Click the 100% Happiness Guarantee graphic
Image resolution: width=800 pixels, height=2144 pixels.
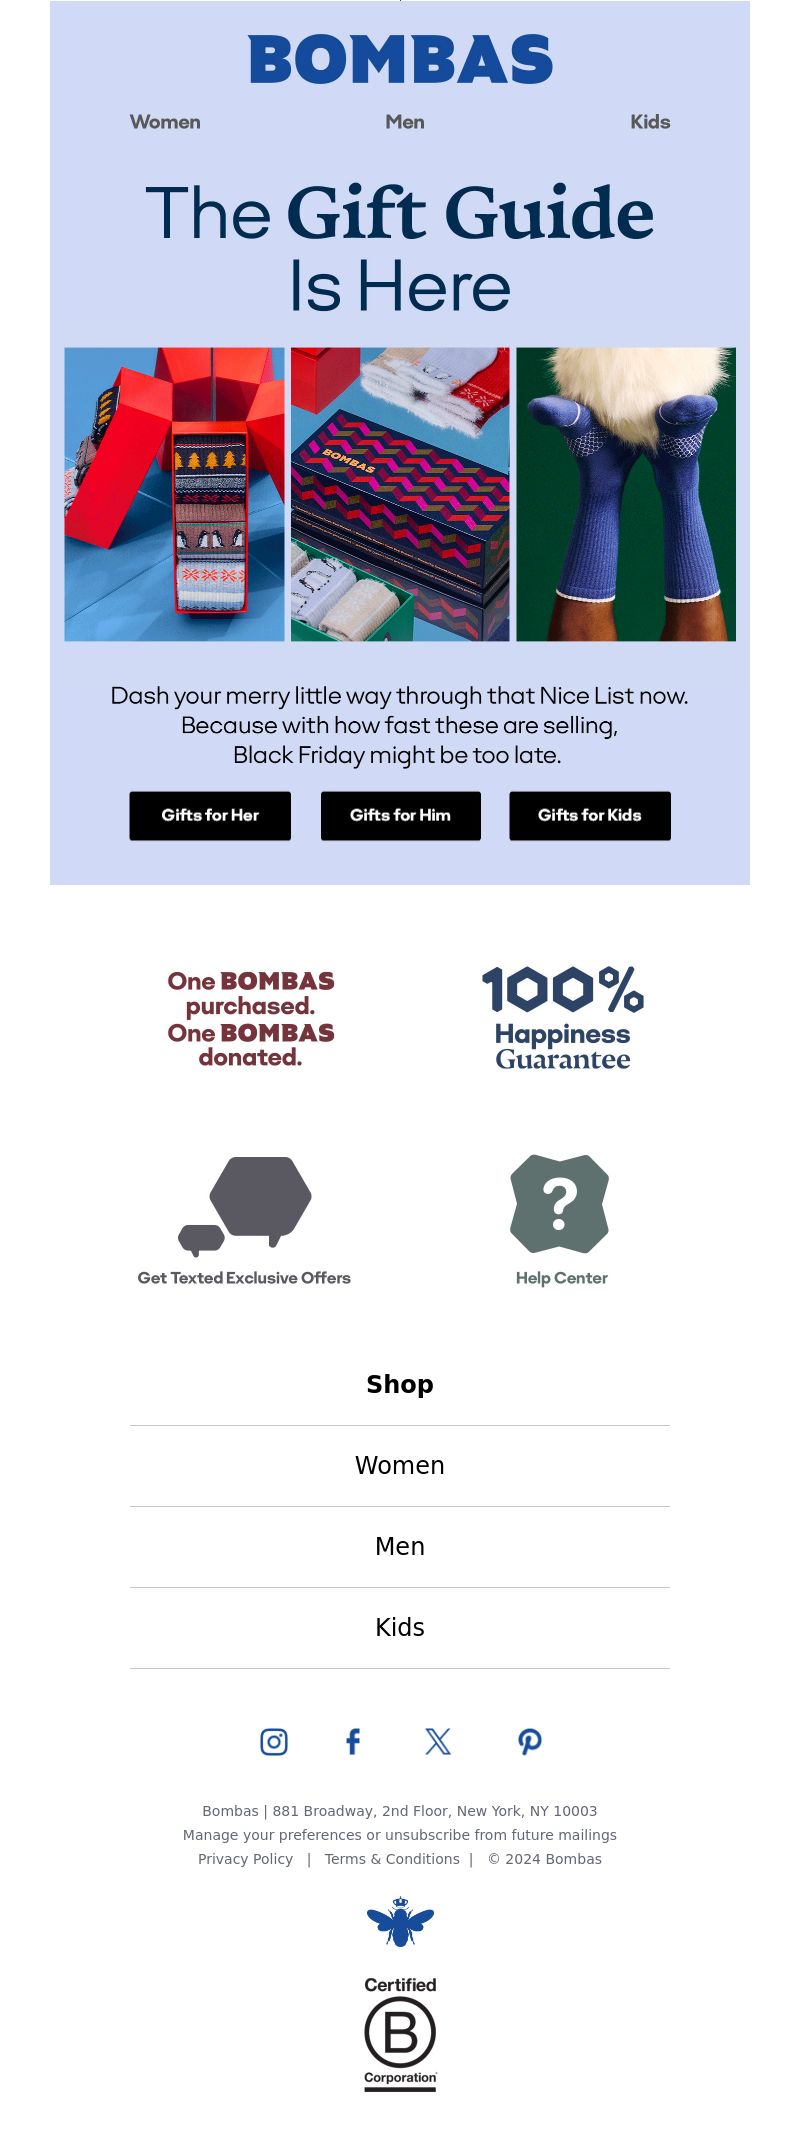[563, 1018]
